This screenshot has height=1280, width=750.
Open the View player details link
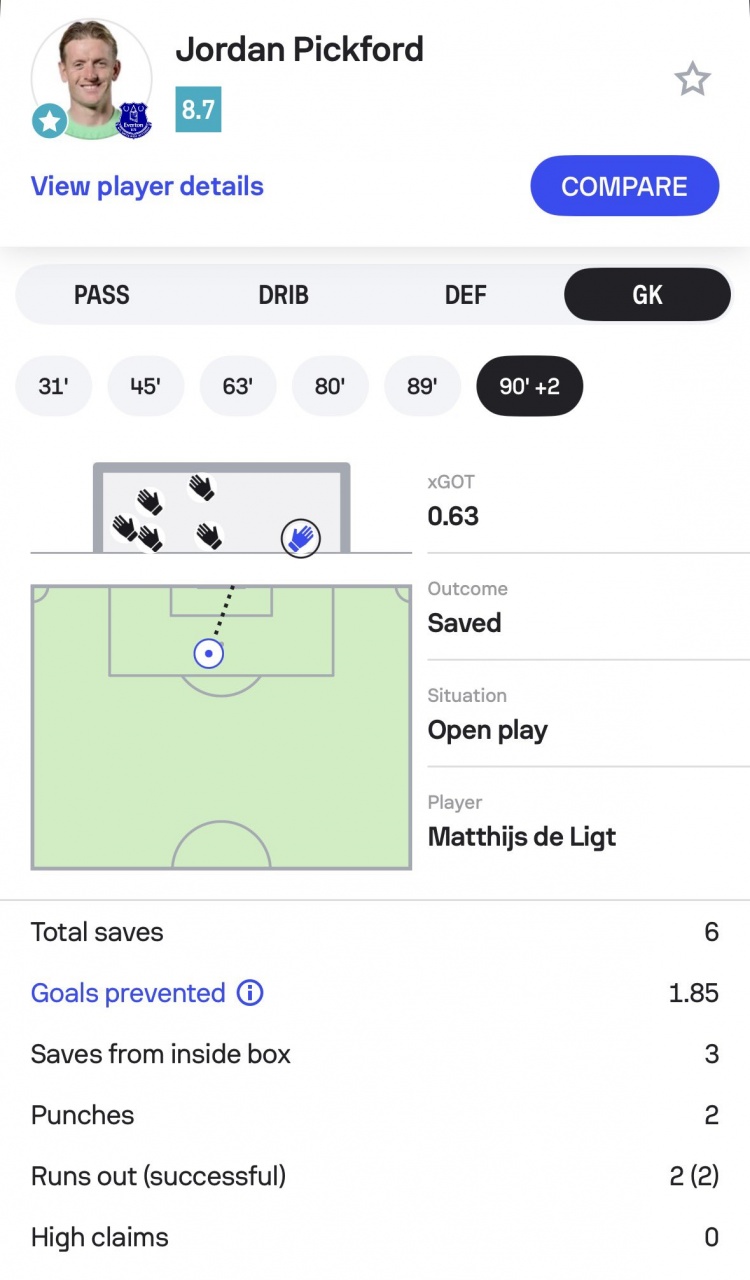(x=147, y=186)
